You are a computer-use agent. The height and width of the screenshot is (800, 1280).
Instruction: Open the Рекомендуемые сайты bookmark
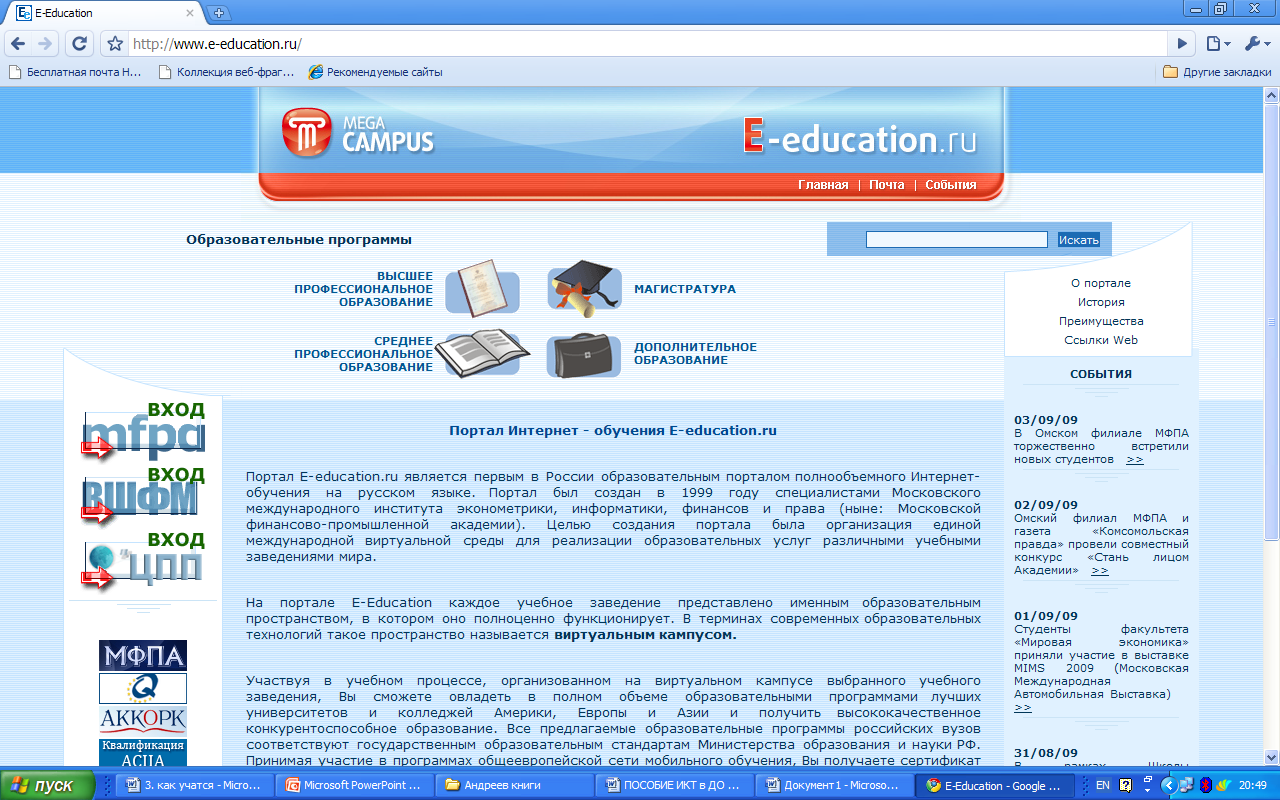click(375, 72)
